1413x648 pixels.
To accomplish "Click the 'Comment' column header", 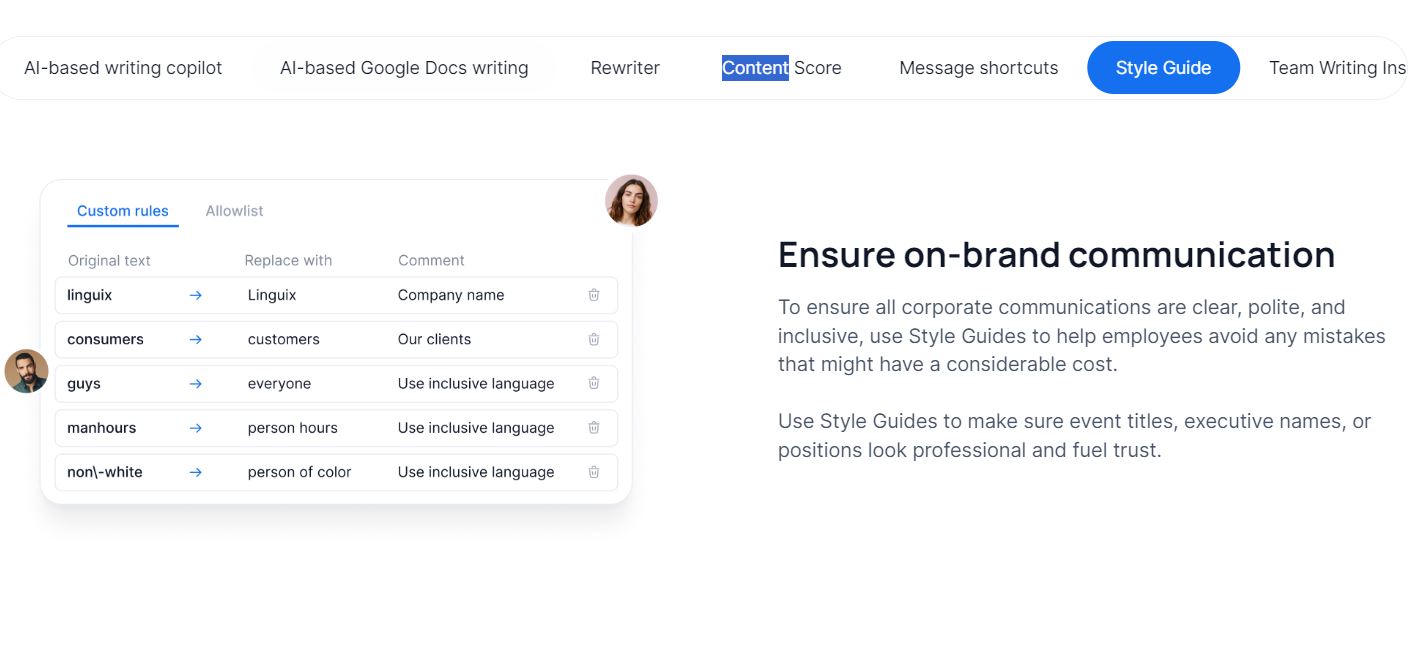I will point(431,260).
